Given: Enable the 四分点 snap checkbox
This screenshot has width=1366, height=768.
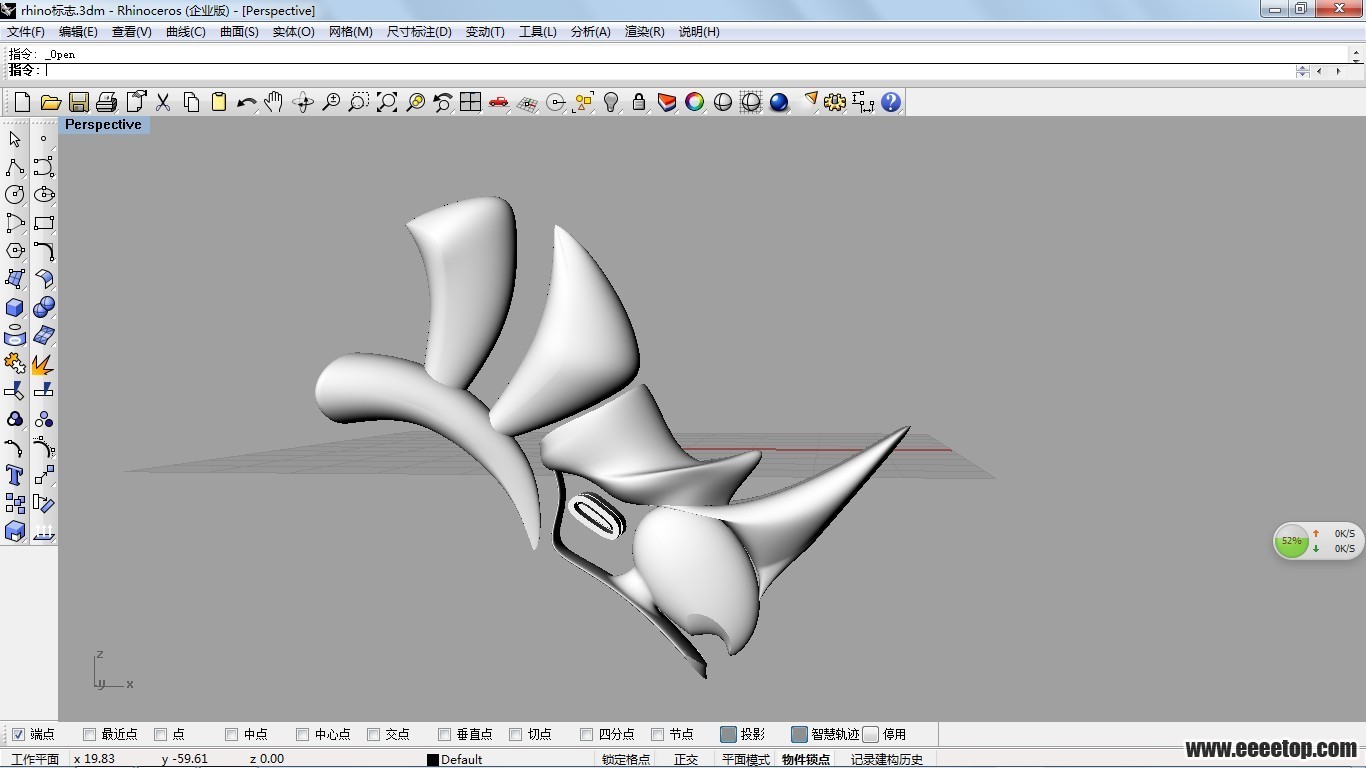Looking at the screenshot, I should click(x=586, y=734).
